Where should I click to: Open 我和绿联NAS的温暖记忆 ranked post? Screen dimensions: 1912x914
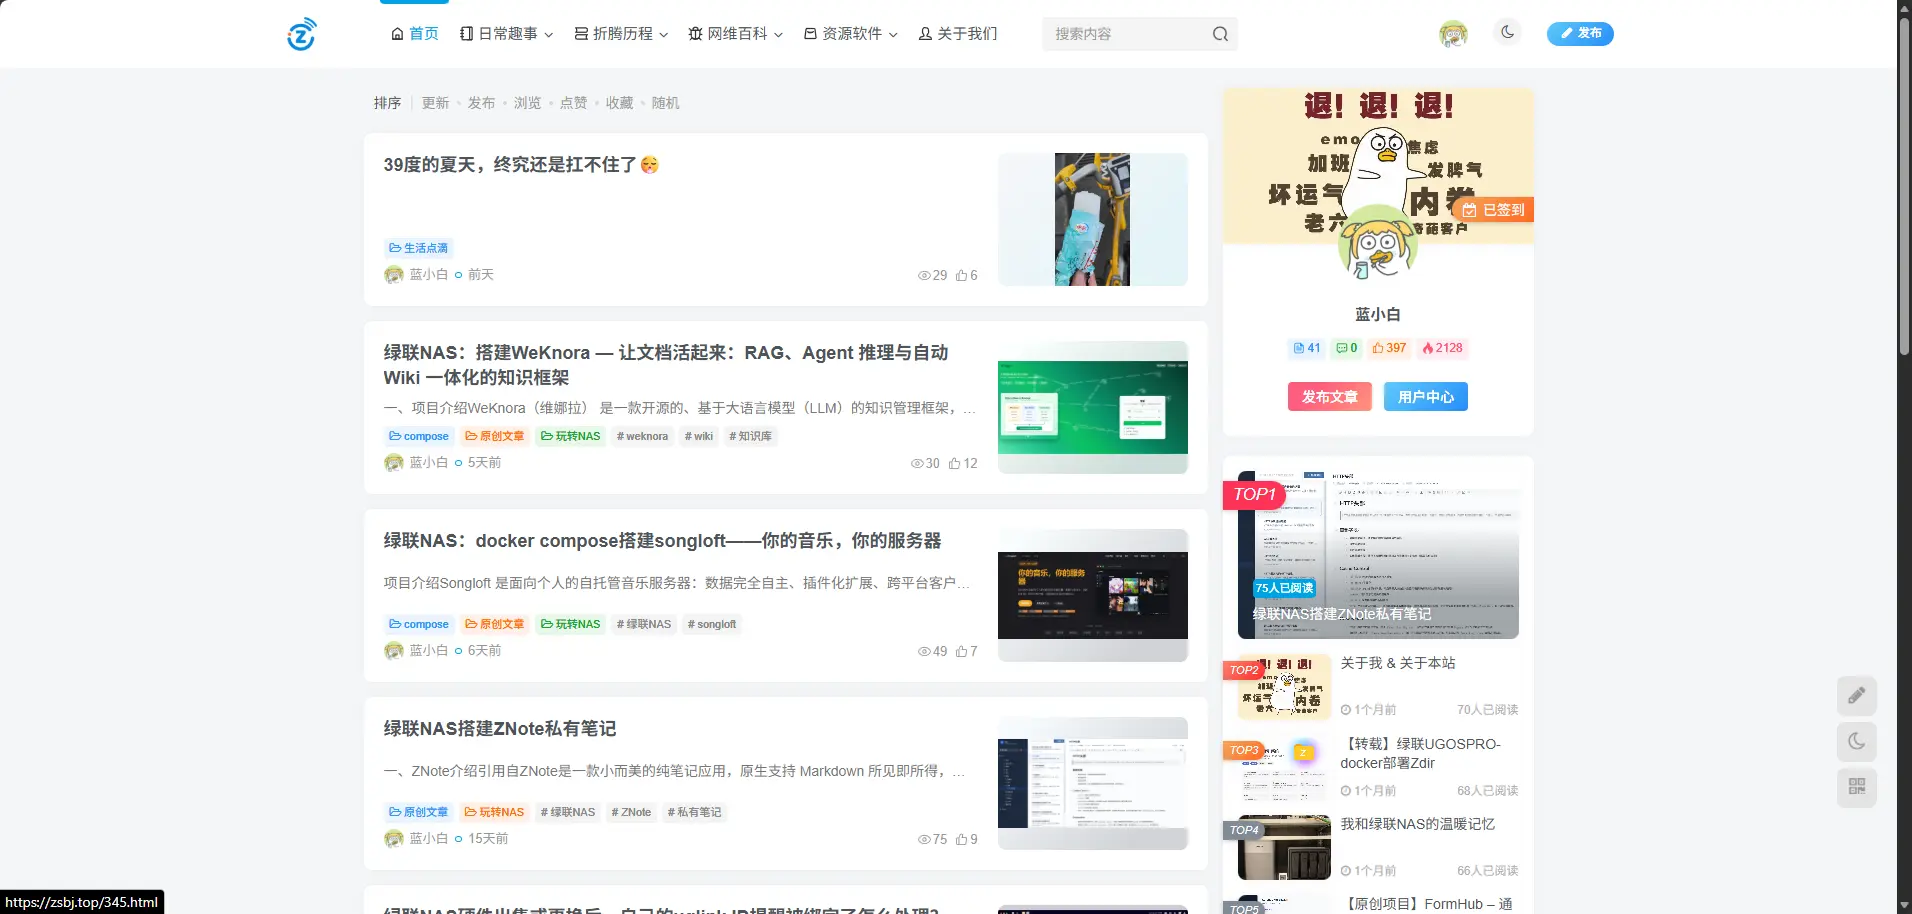1417,824
